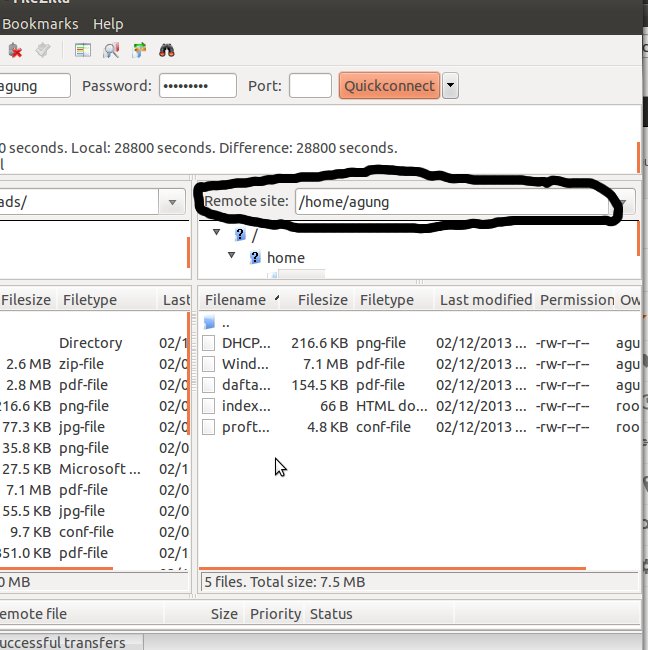Click status text '5 files. Total size: 7.5 MB'
The height and width of the screenshot is (650, 650).
(284, 582)
